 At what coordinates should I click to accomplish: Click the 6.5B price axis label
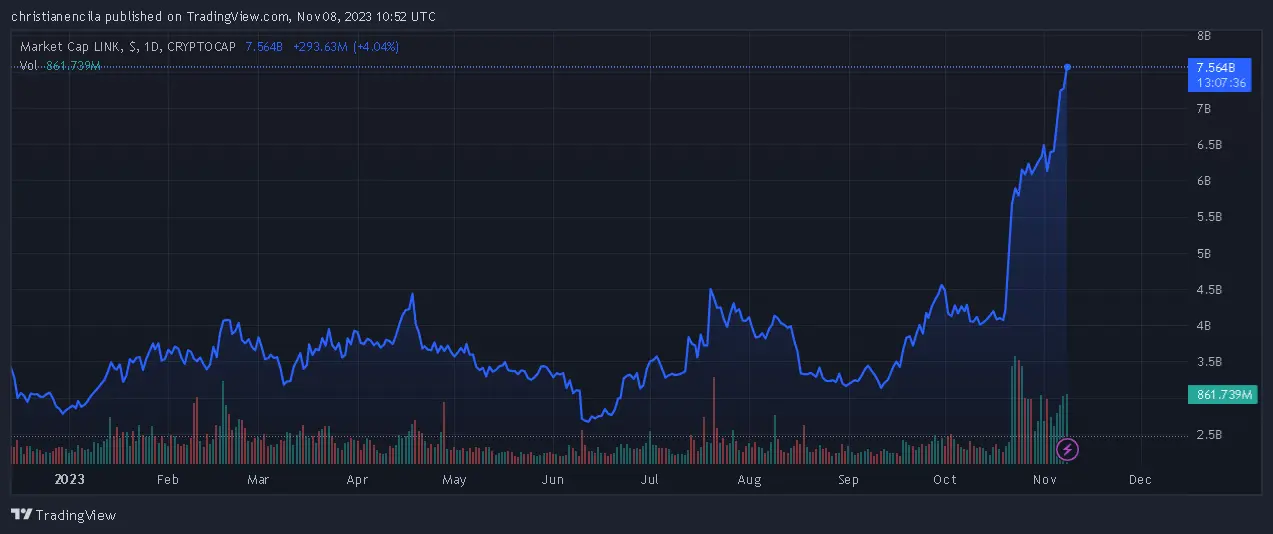coord(1208,145)
